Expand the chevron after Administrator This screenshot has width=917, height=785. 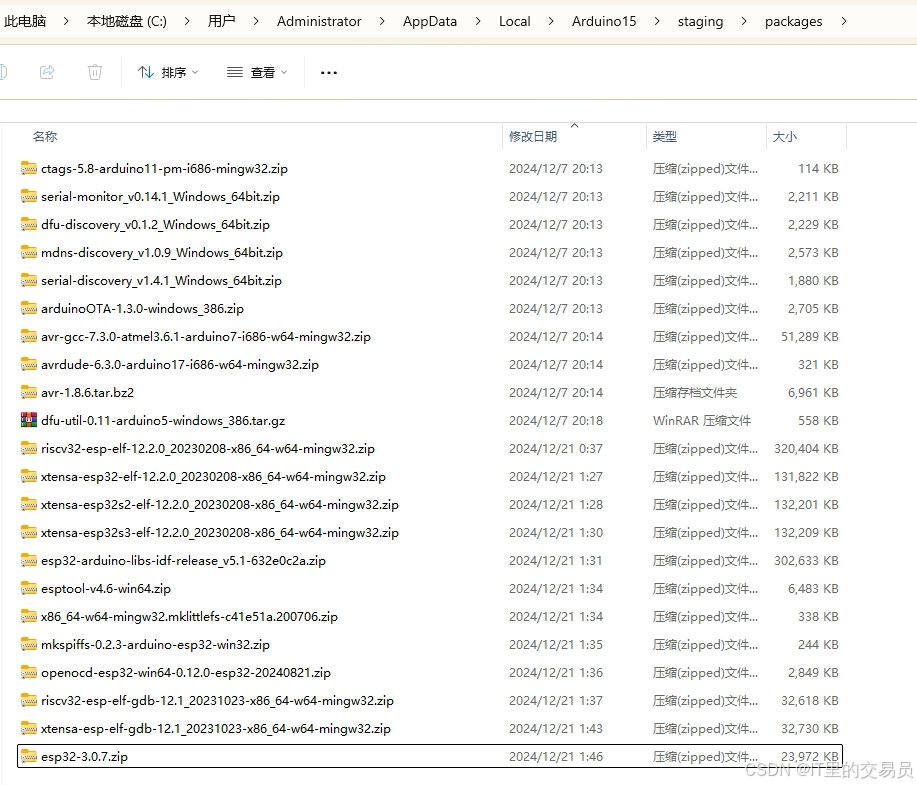tap(382, 21)
